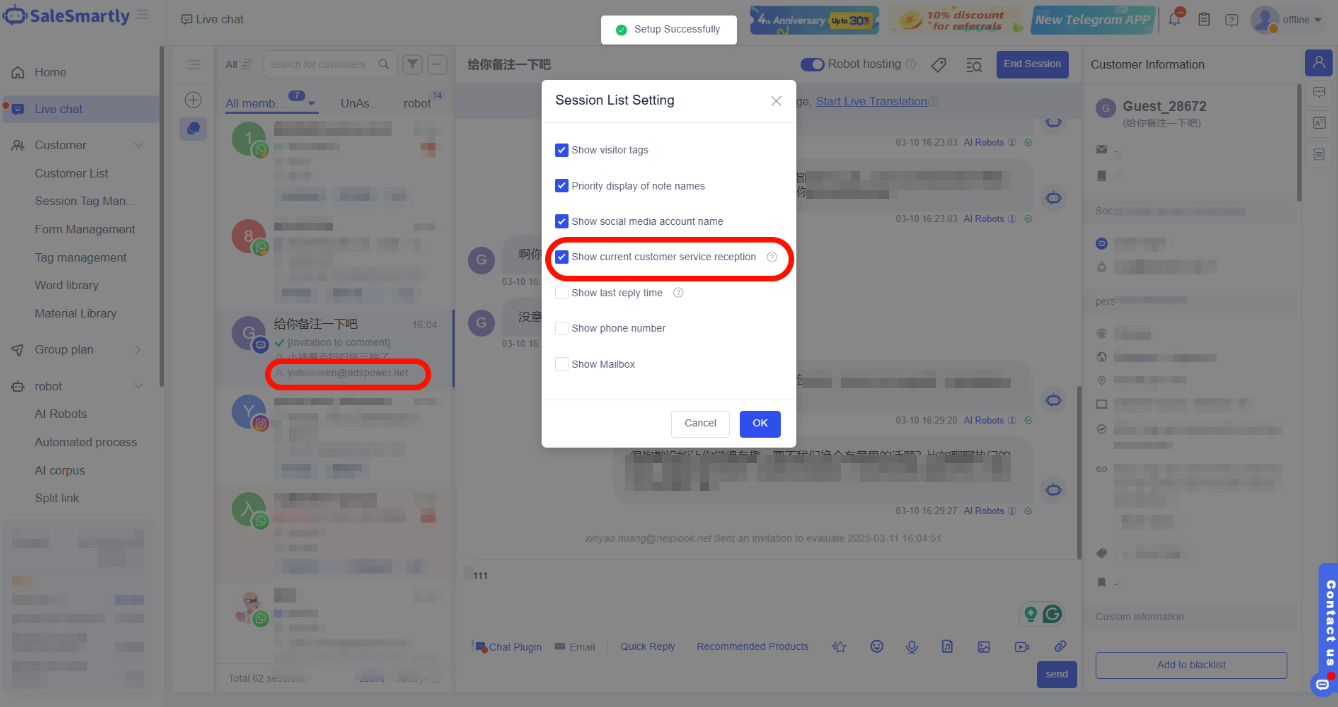Enable Show last reply time
The height and width of the screenshot is (707, 1338).
[x=562, y=293]
